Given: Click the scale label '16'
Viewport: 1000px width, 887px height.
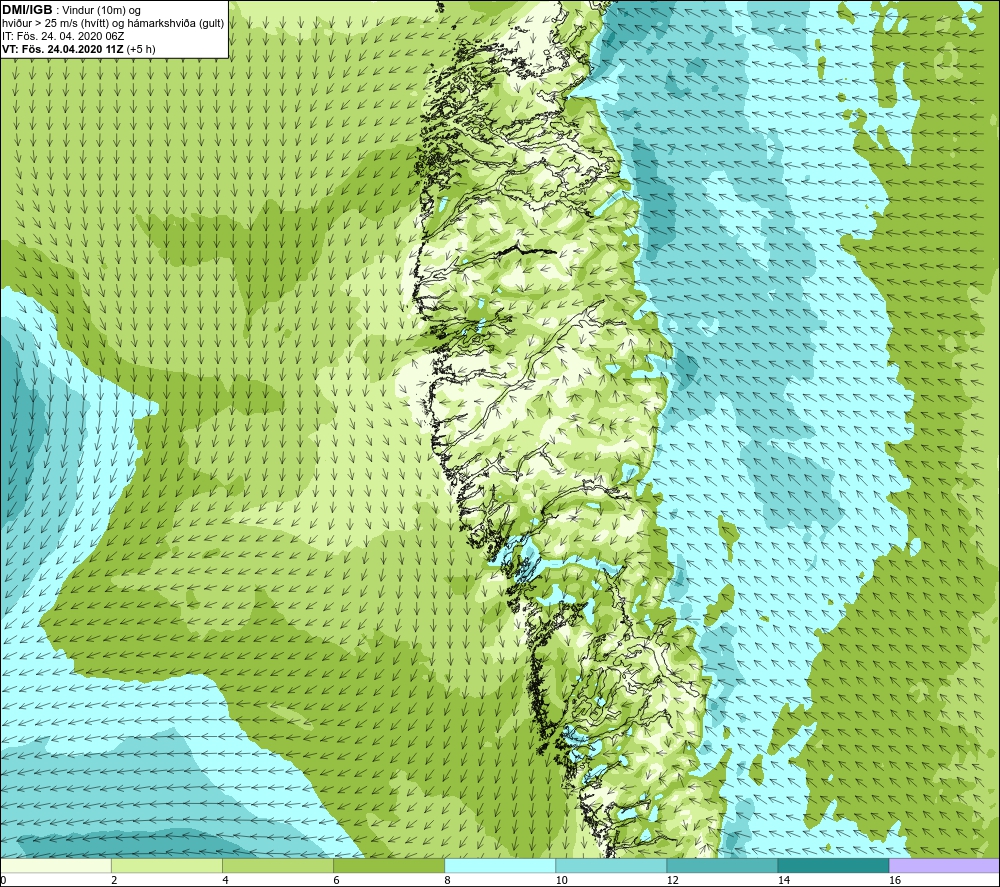Looking at the screenshot, I should 895,881.
